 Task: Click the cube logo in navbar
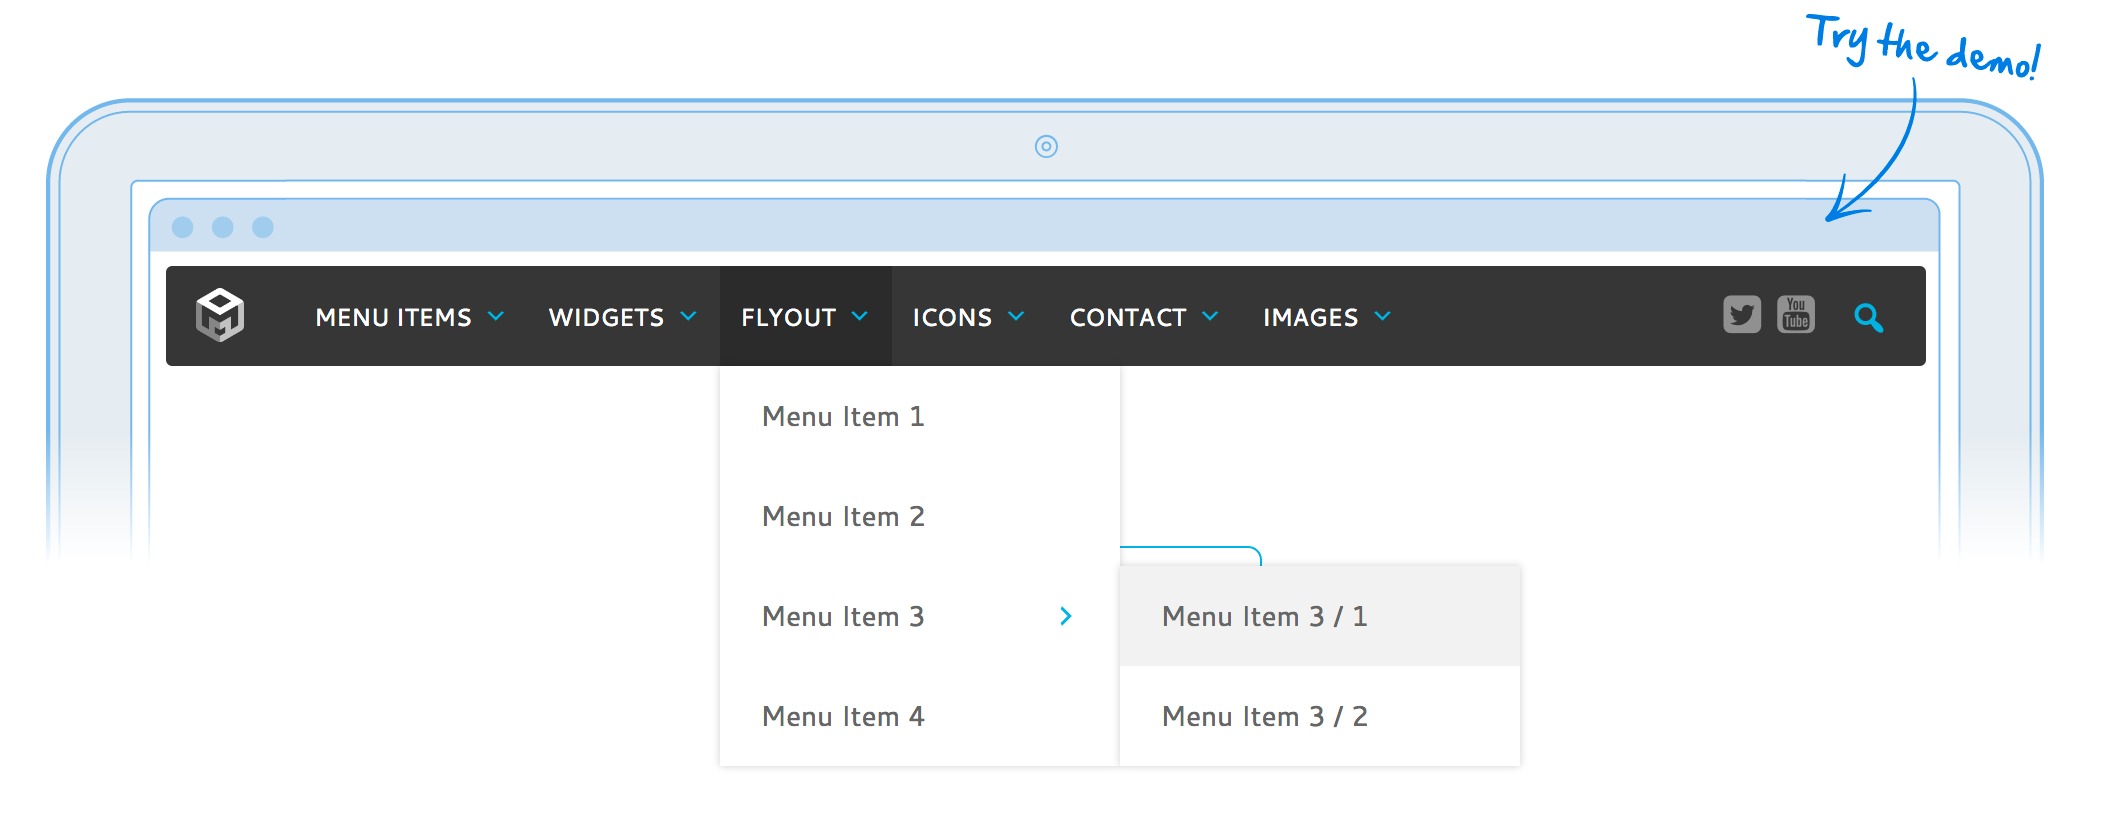[x=220, y=315]
